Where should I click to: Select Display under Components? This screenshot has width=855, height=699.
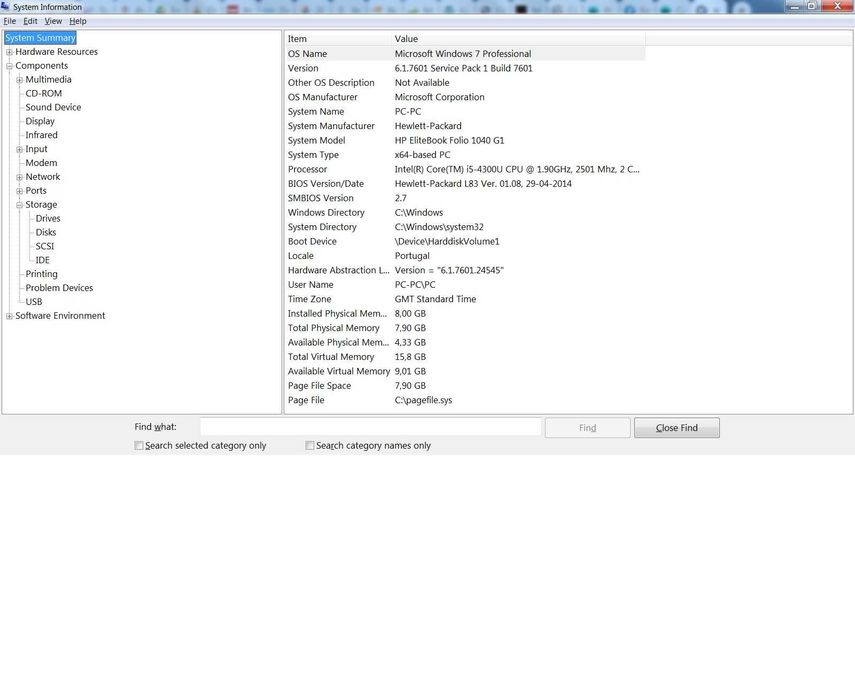[40, 121]
